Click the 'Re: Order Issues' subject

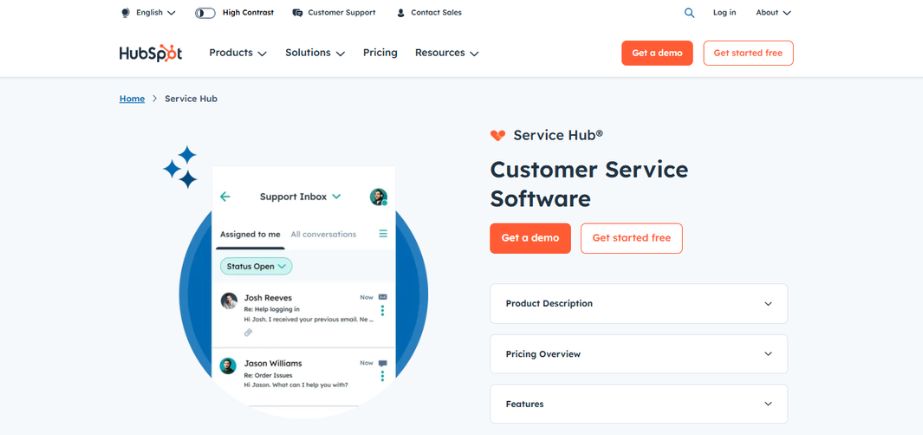coord(268,375)
